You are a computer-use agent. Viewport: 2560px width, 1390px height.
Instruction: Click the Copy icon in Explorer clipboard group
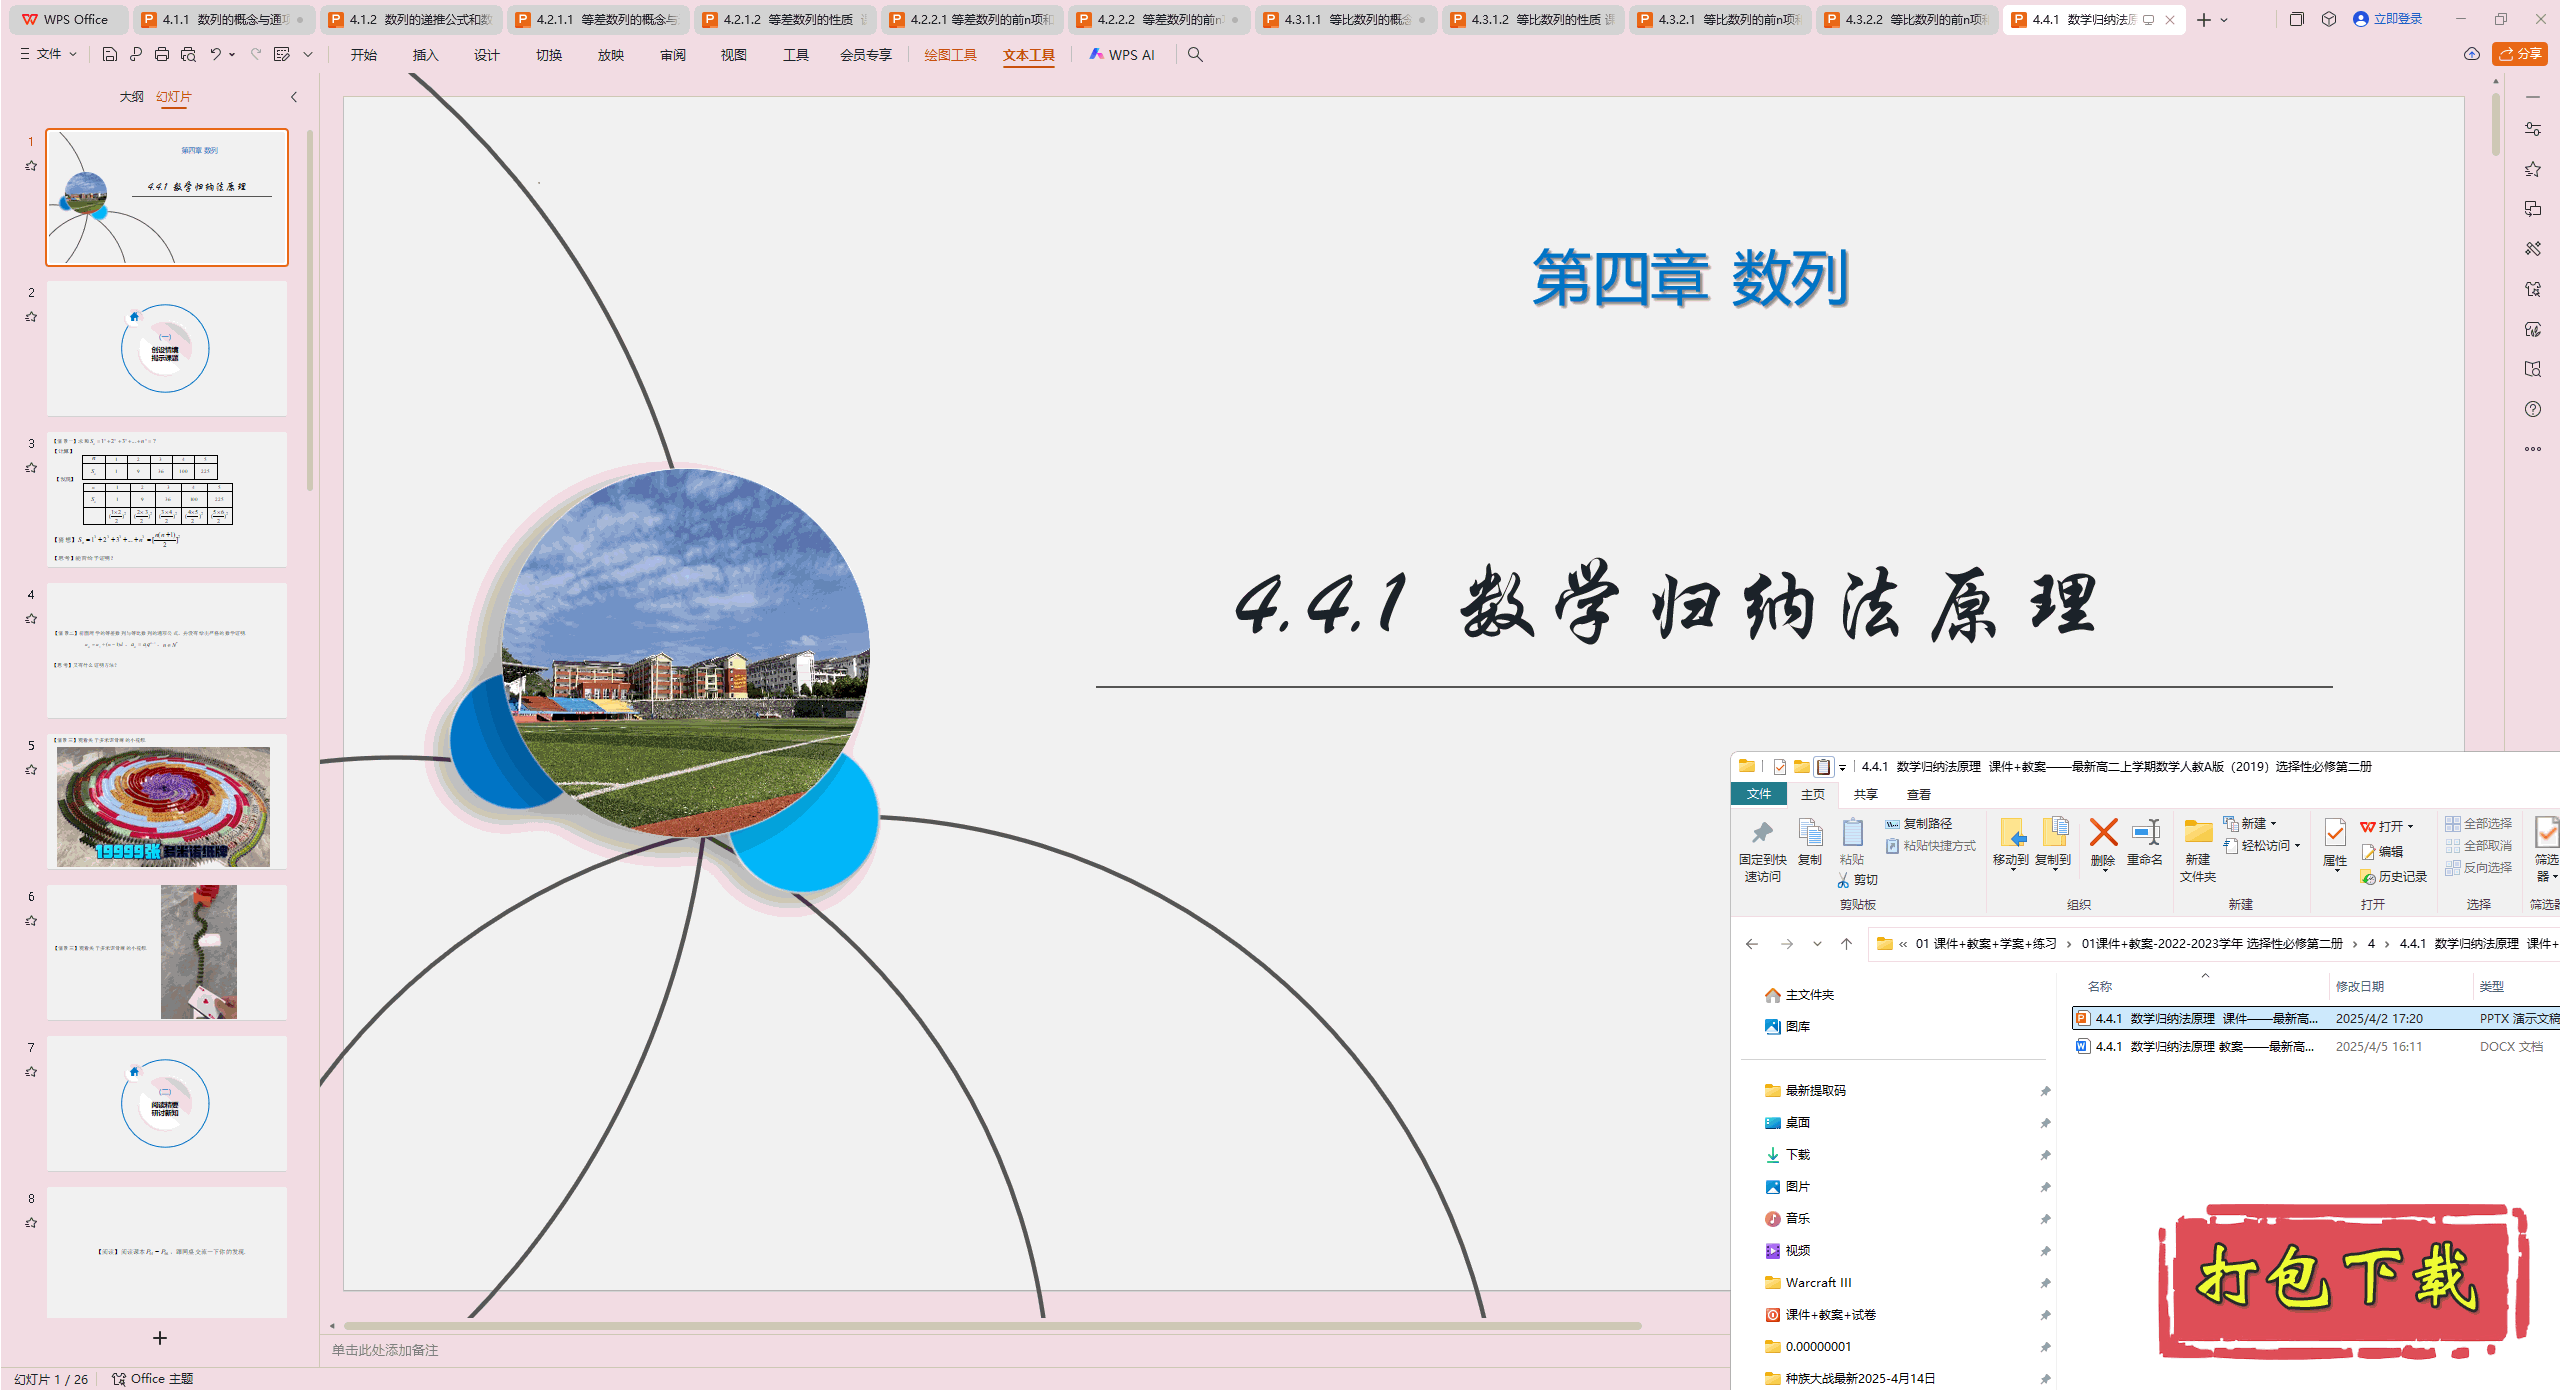click(1810, 843)
